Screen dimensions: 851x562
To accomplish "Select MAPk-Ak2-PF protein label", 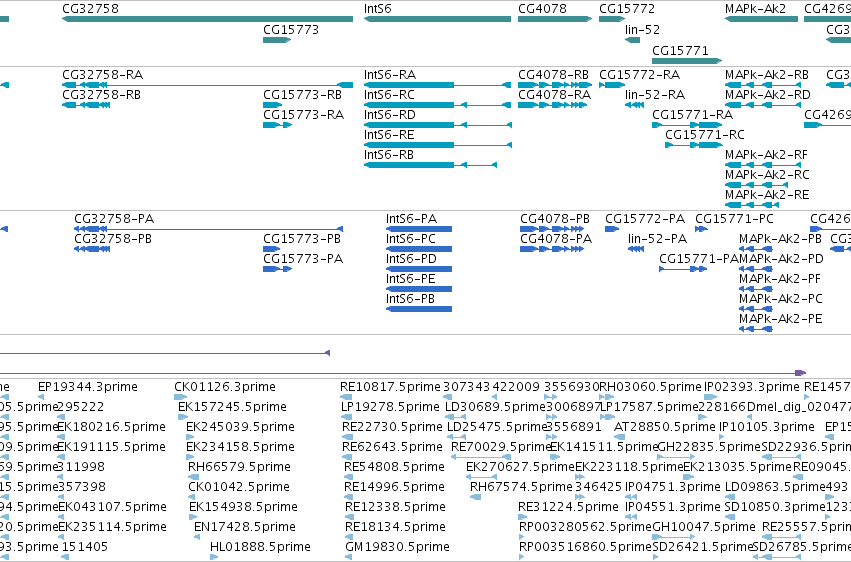I will pyautogui.click(x=780, y=279).
